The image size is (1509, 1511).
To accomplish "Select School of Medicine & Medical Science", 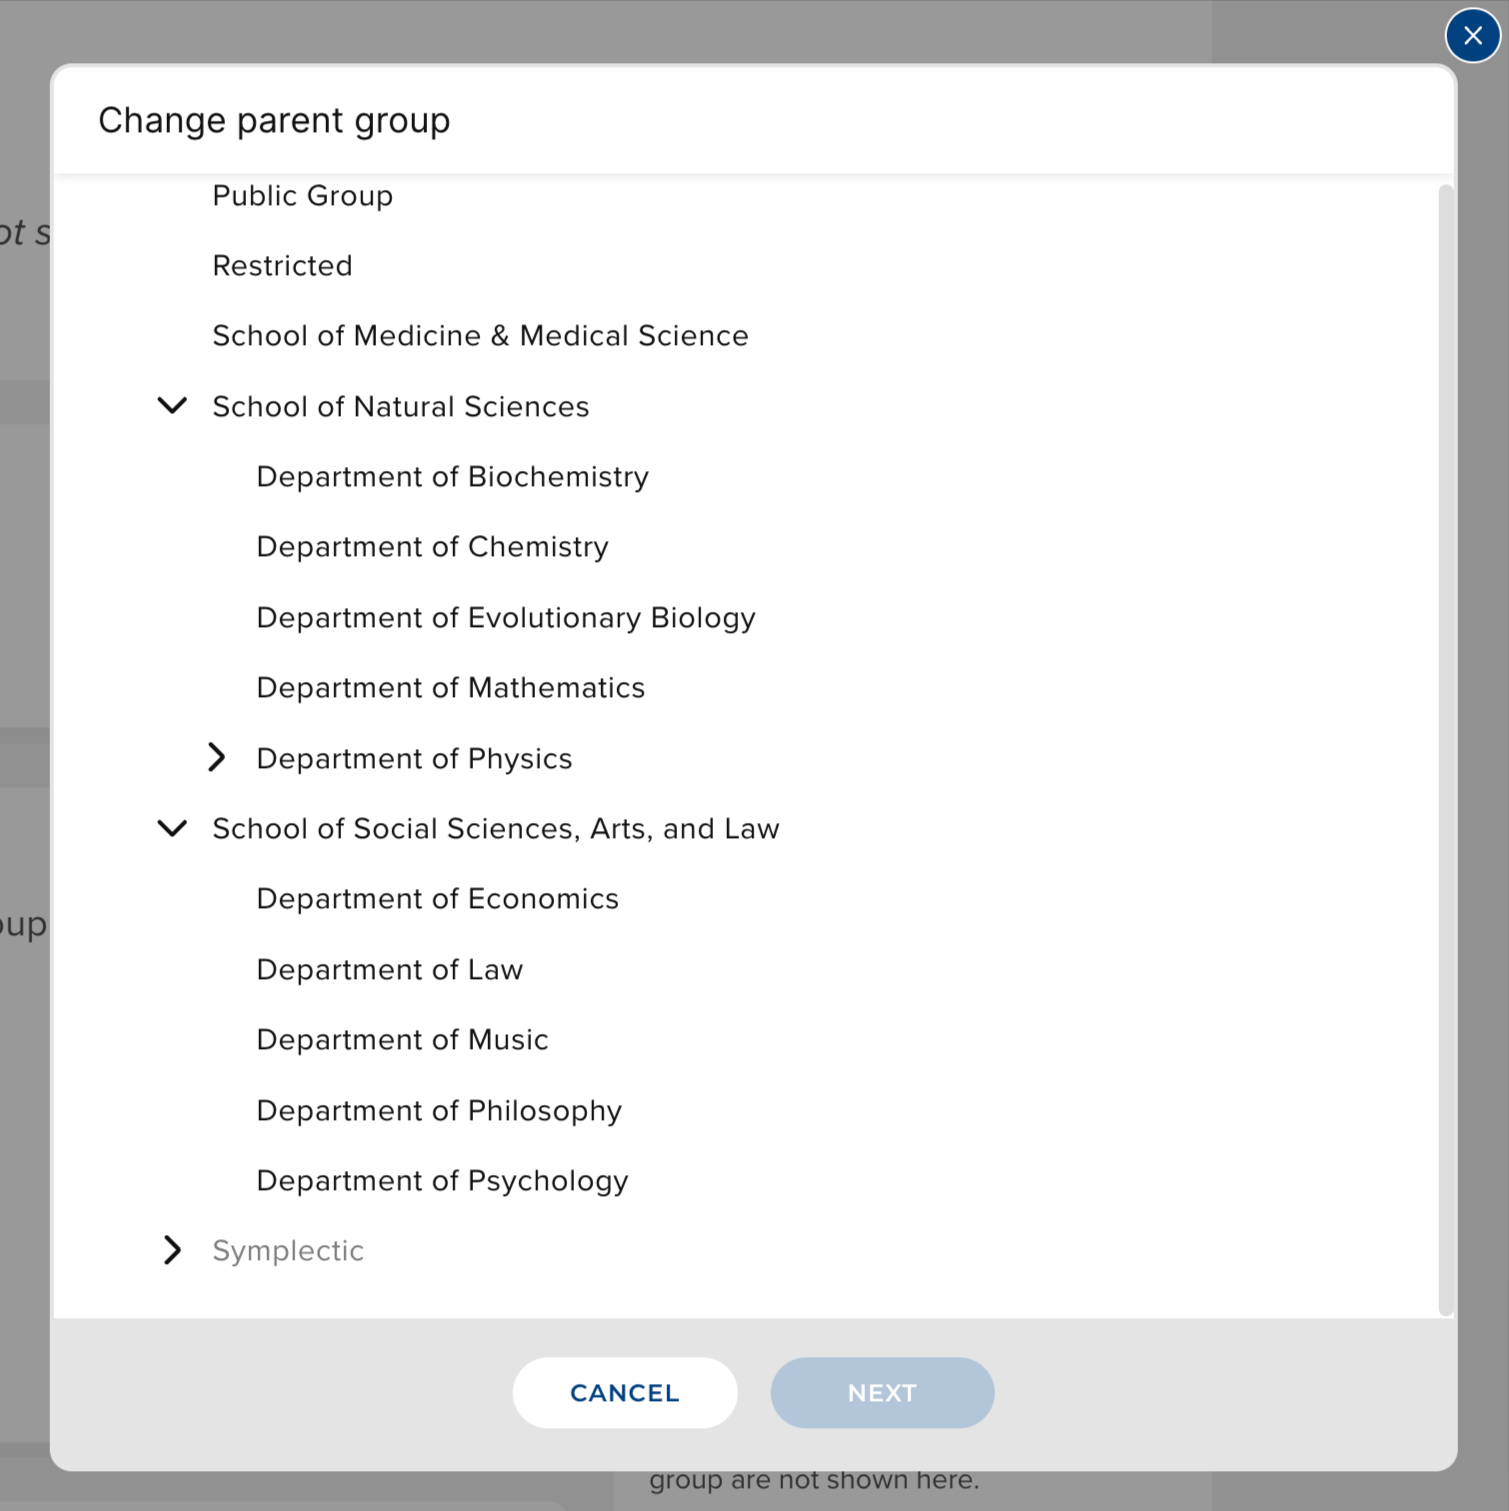I will (480, 336).
